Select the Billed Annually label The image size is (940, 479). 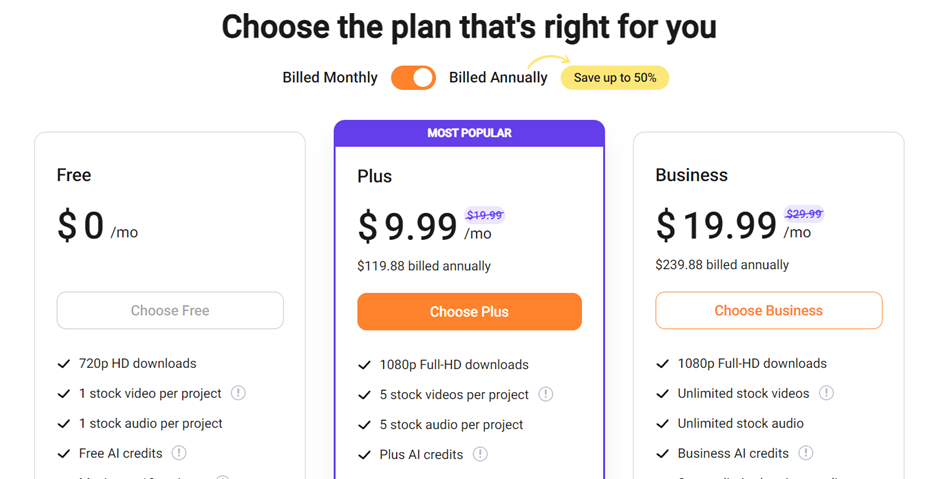click(498, 78)
